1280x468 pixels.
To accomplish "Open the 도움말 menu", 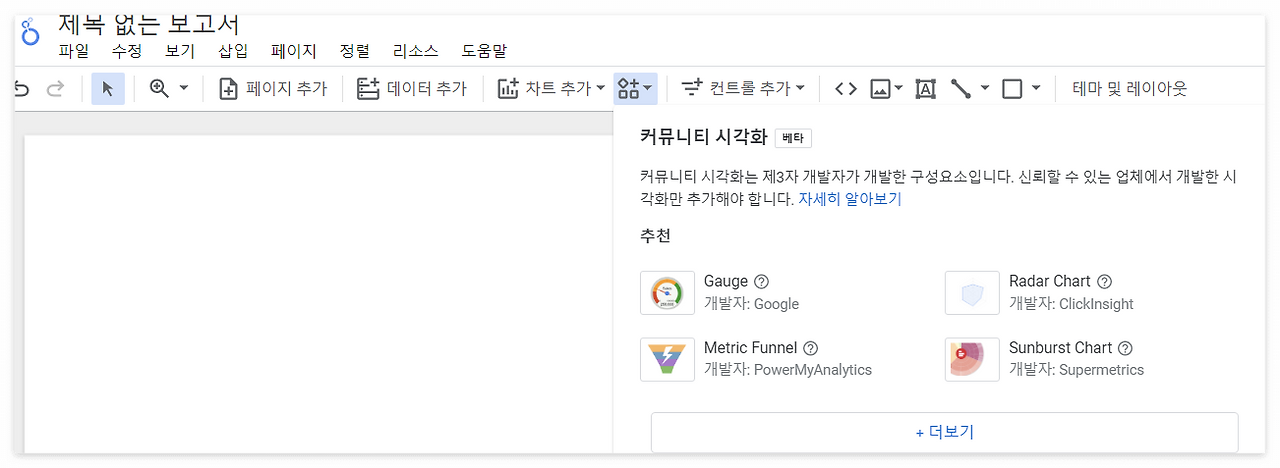I will 484,51.
